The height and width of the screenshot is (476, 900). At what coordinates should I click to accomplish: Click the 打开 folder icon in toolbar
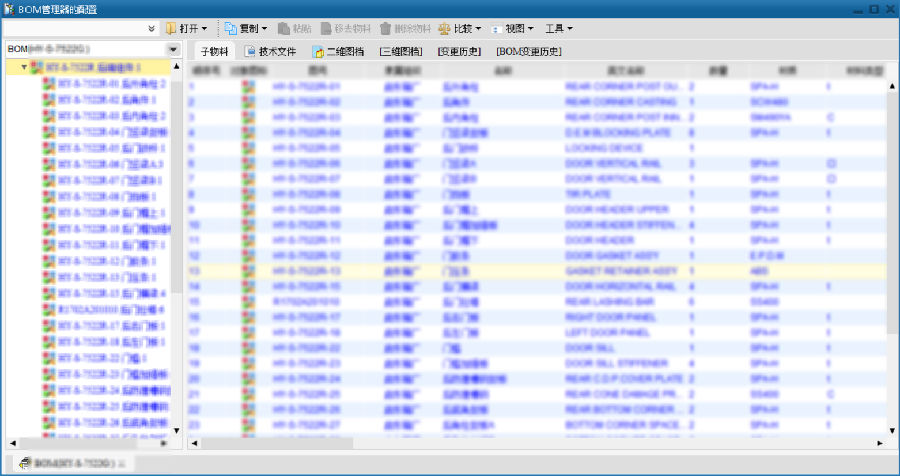(x=170, y=28)
